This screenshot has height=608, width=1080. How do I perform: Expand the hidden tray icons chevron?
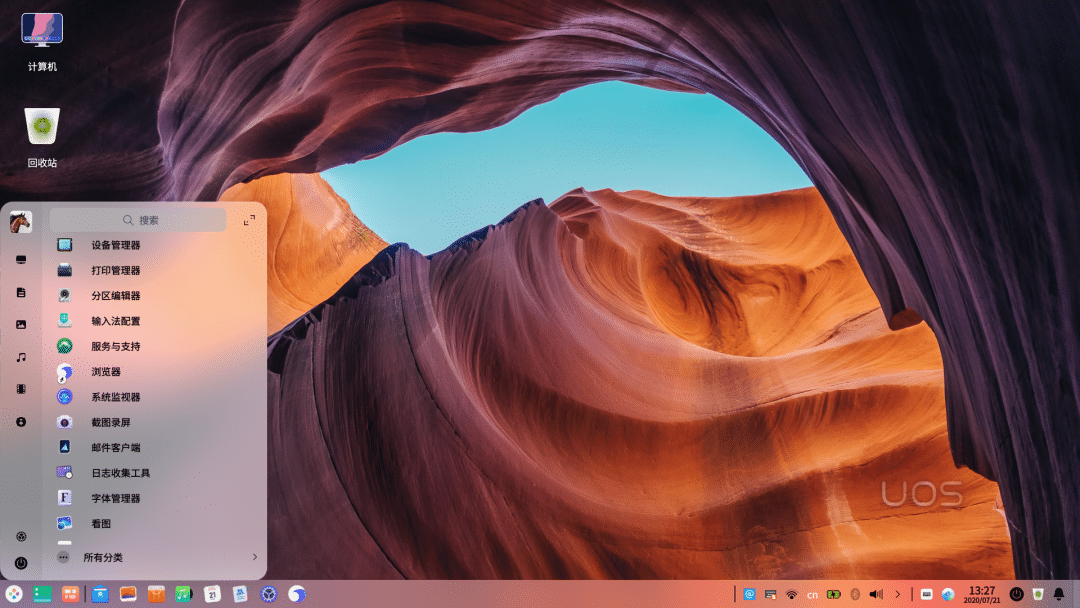[897, 594]
